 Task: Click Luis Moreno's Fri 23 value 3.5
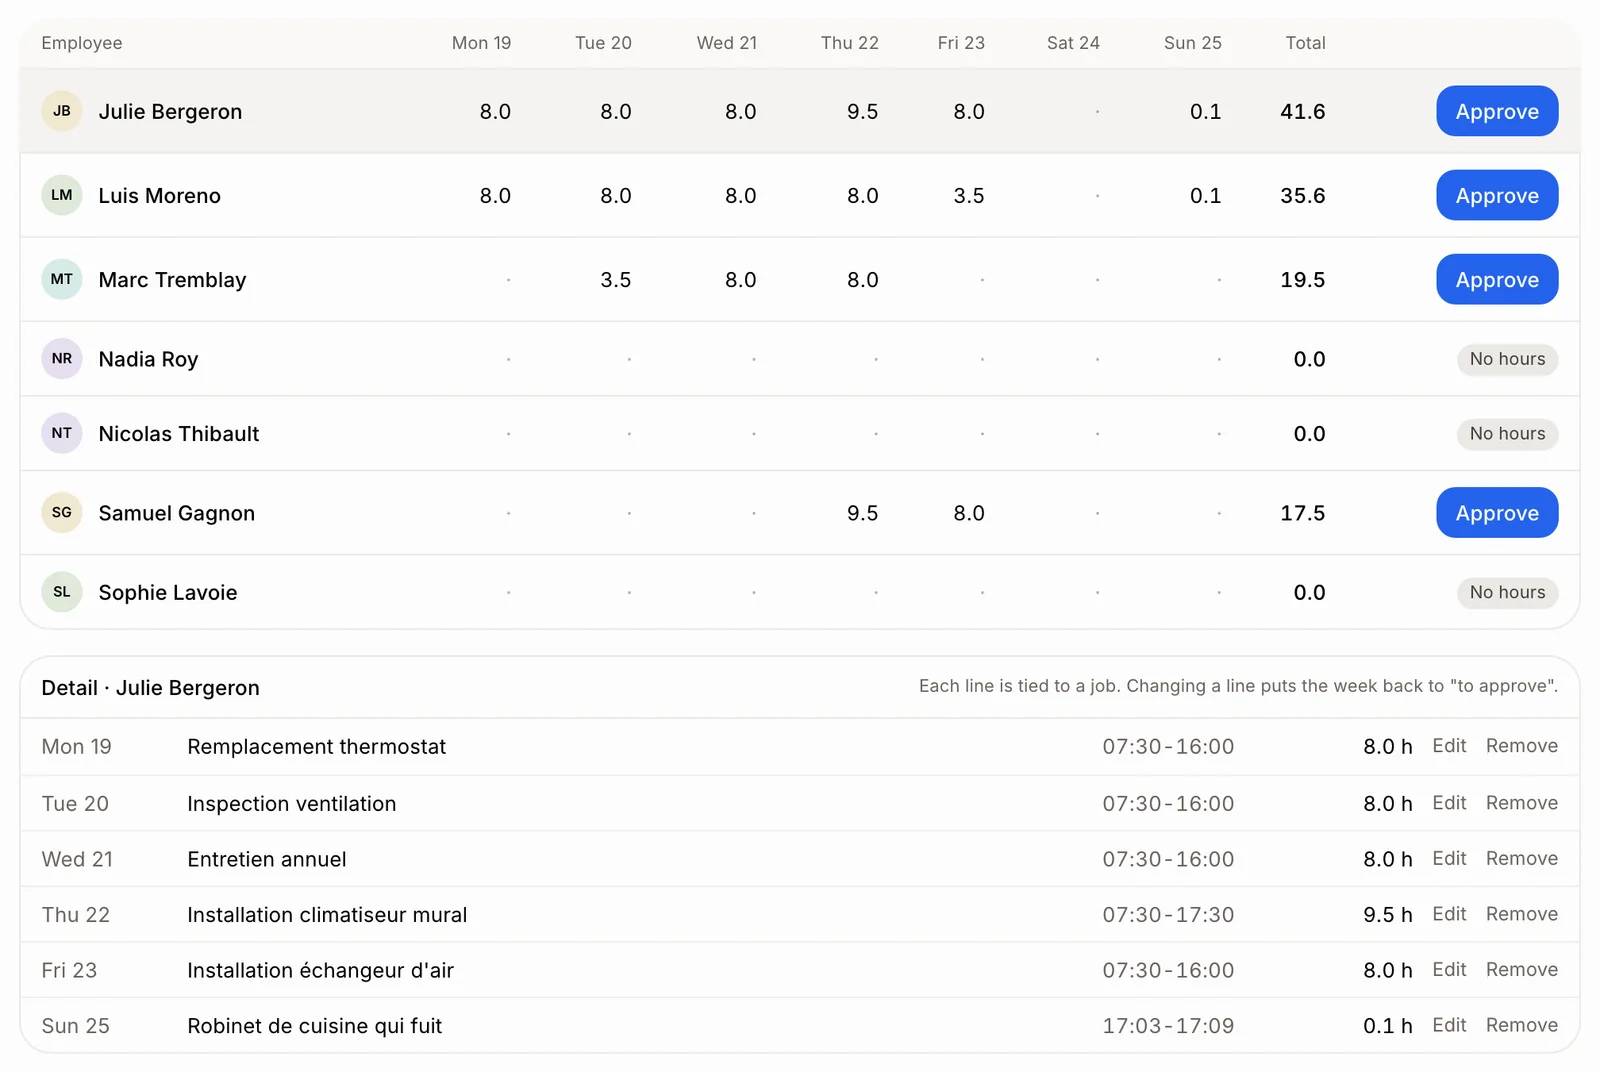pyautogui.click(x=969, y=195)
